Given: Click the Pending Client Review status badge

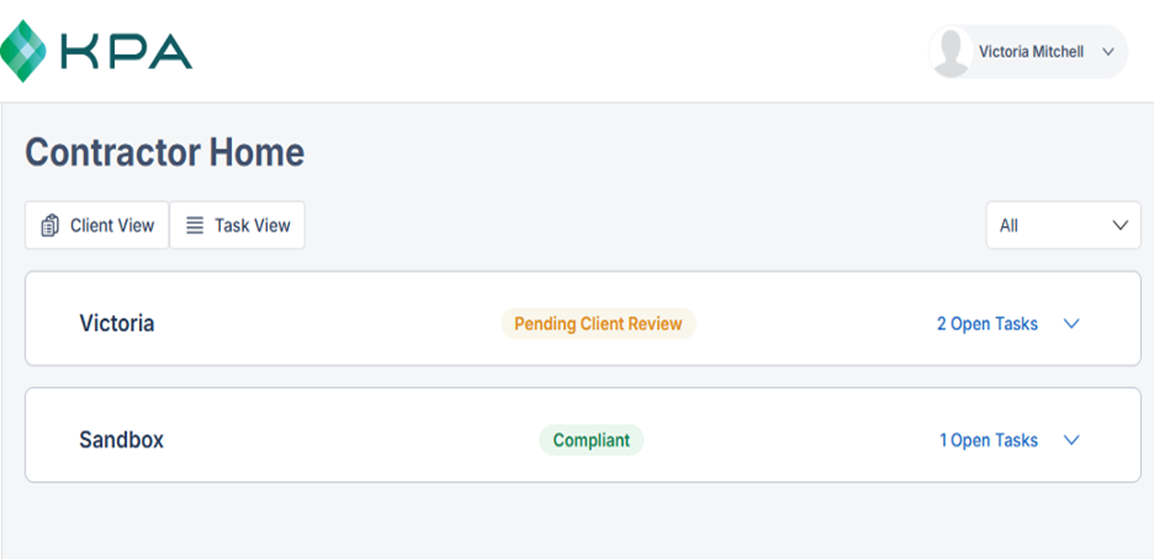Looking at the screenshot, I should click(598, 324).
